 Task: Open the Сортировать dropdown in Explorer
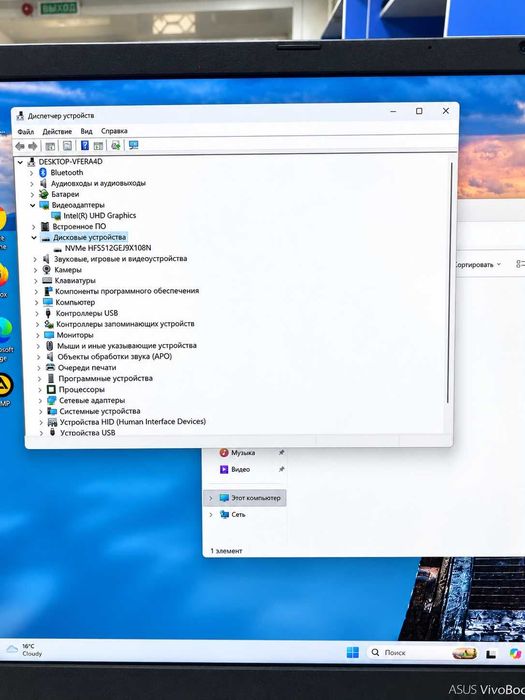478,265
